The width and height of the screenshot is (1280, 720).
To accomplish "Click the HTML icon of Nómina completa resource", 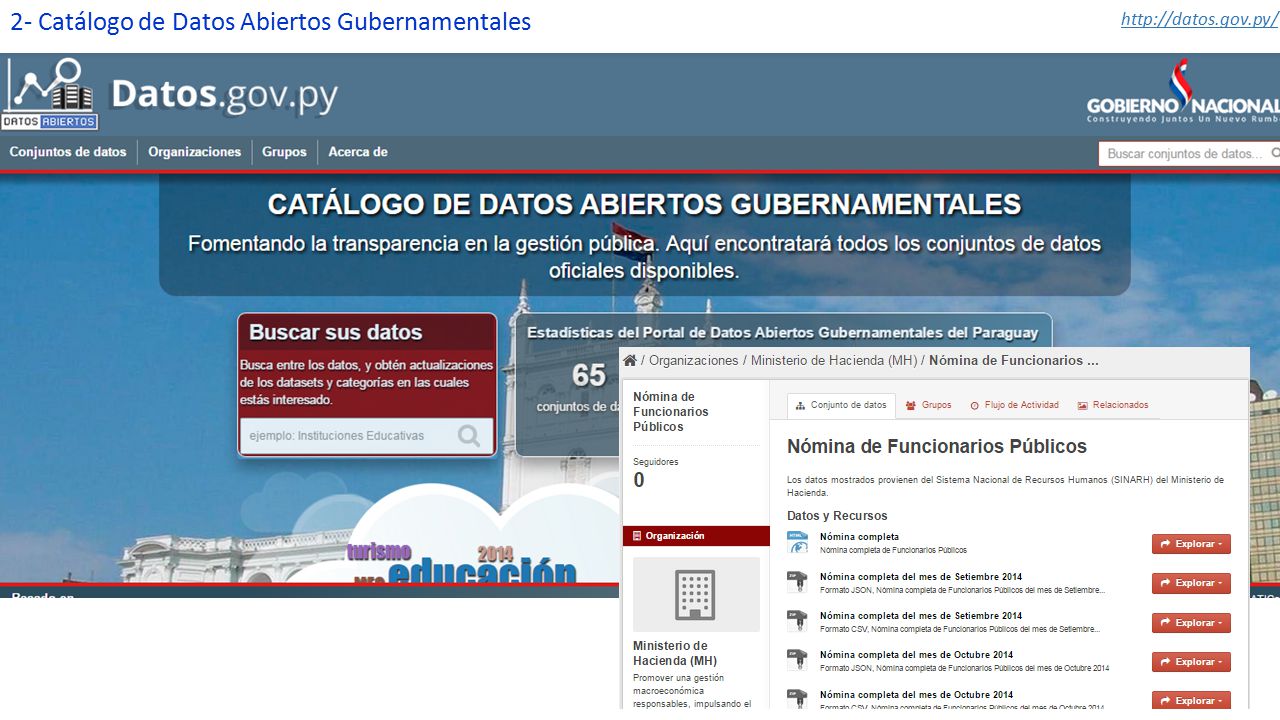I will [x=797, y=542].
